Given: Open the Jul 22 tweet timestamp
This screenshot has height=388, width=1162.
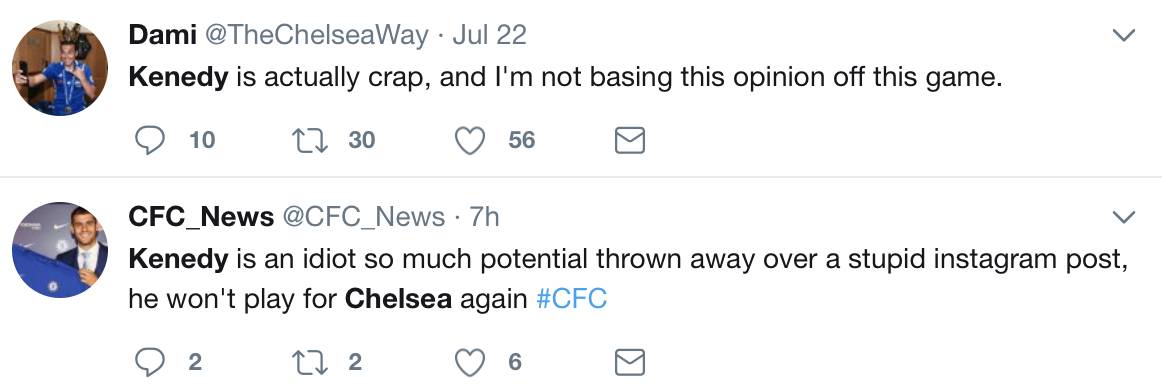Looking at the screenshot, I should click(489, 35).
